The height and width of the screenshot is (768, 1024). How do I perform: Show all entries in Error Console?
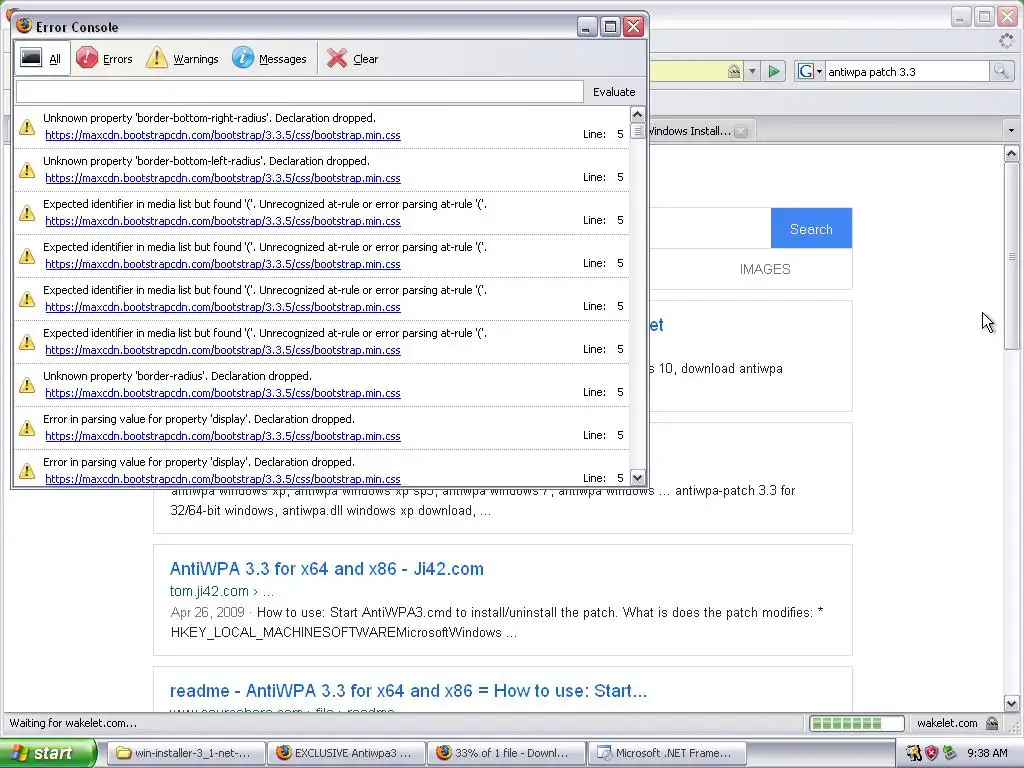[x=42, y=59]
